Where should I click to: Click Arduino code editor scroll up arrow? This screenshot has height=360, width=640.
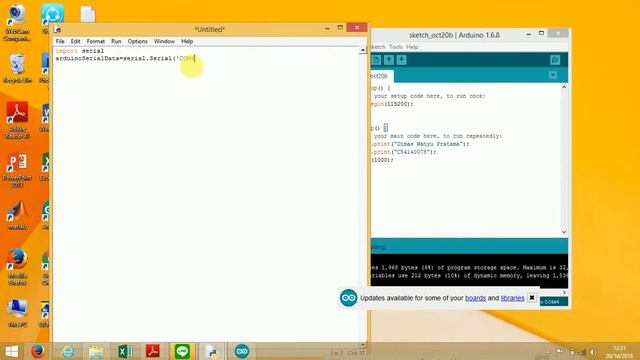point(564,87)
